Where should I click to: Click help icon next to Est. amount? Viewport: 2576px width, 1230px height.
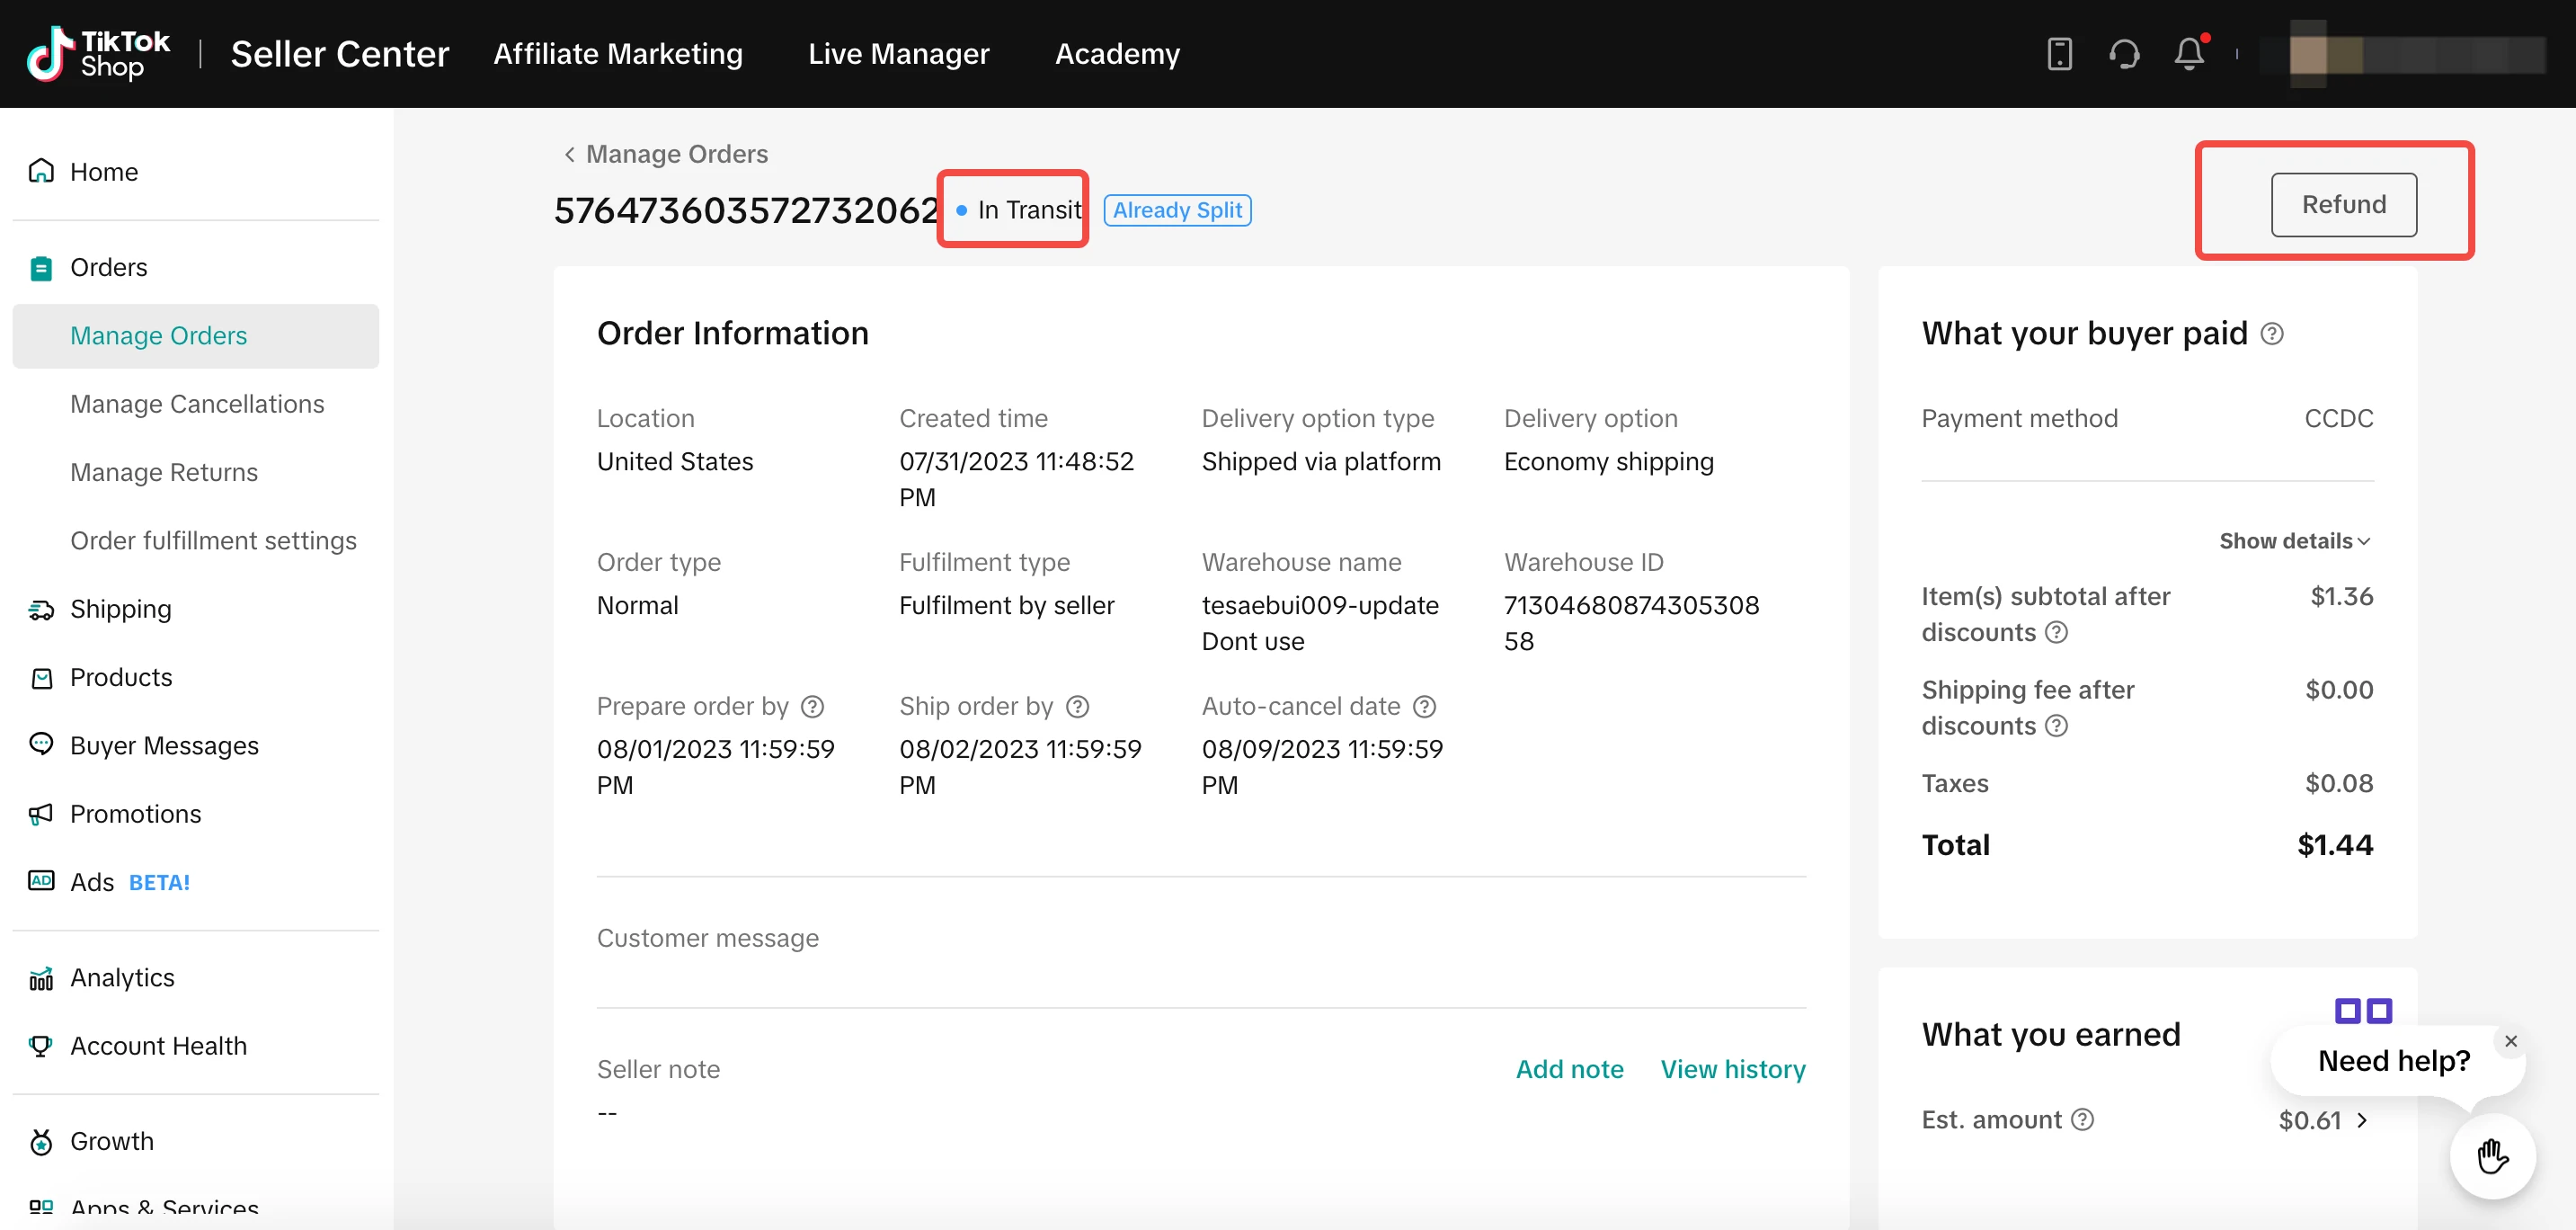[2082, 1120]
